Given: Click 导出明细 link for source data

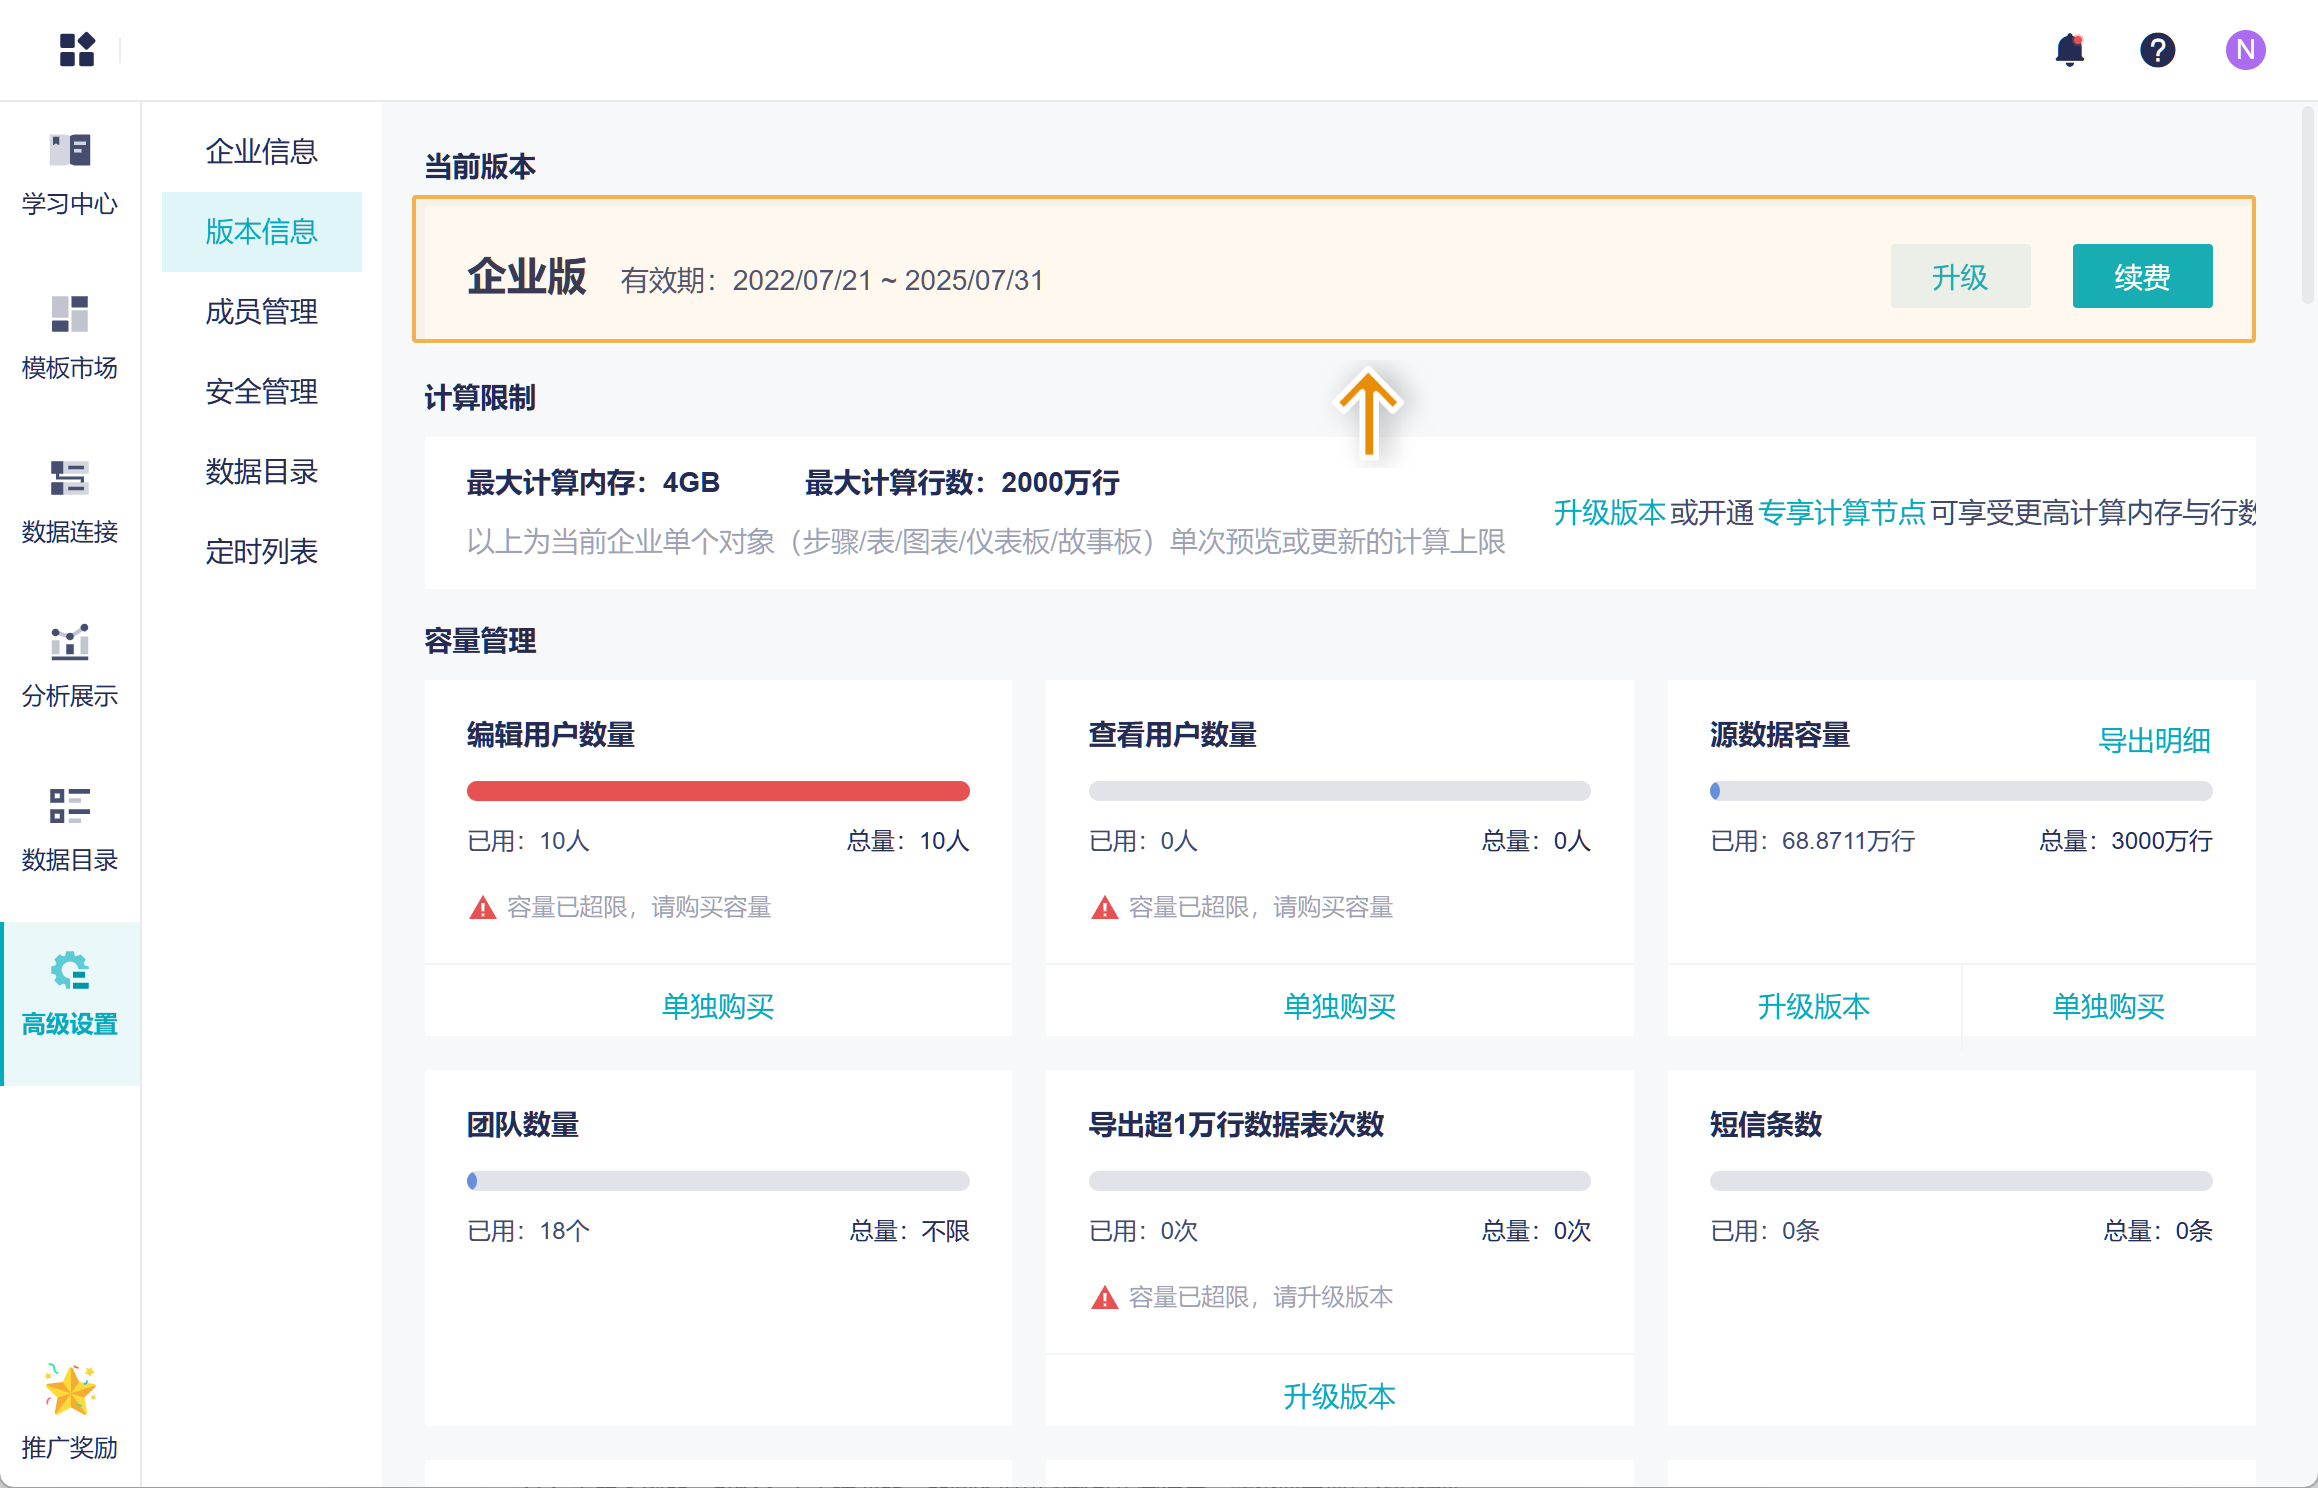Looking at the screenshot, I should pyautogui.click(x=2153, y=740).
